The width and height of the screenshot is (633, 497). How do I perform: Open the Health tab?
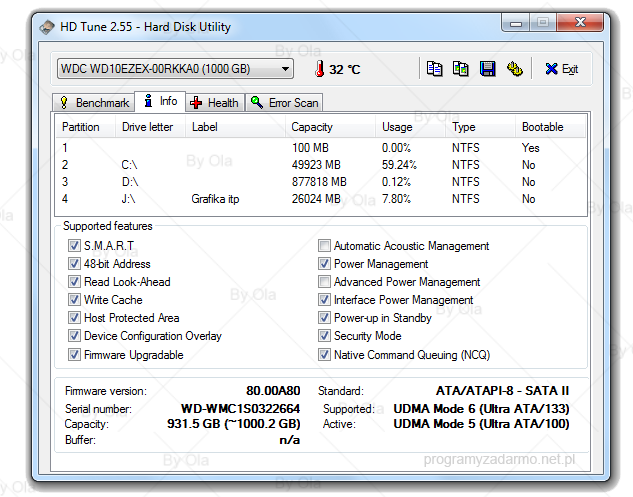(215, 103)
